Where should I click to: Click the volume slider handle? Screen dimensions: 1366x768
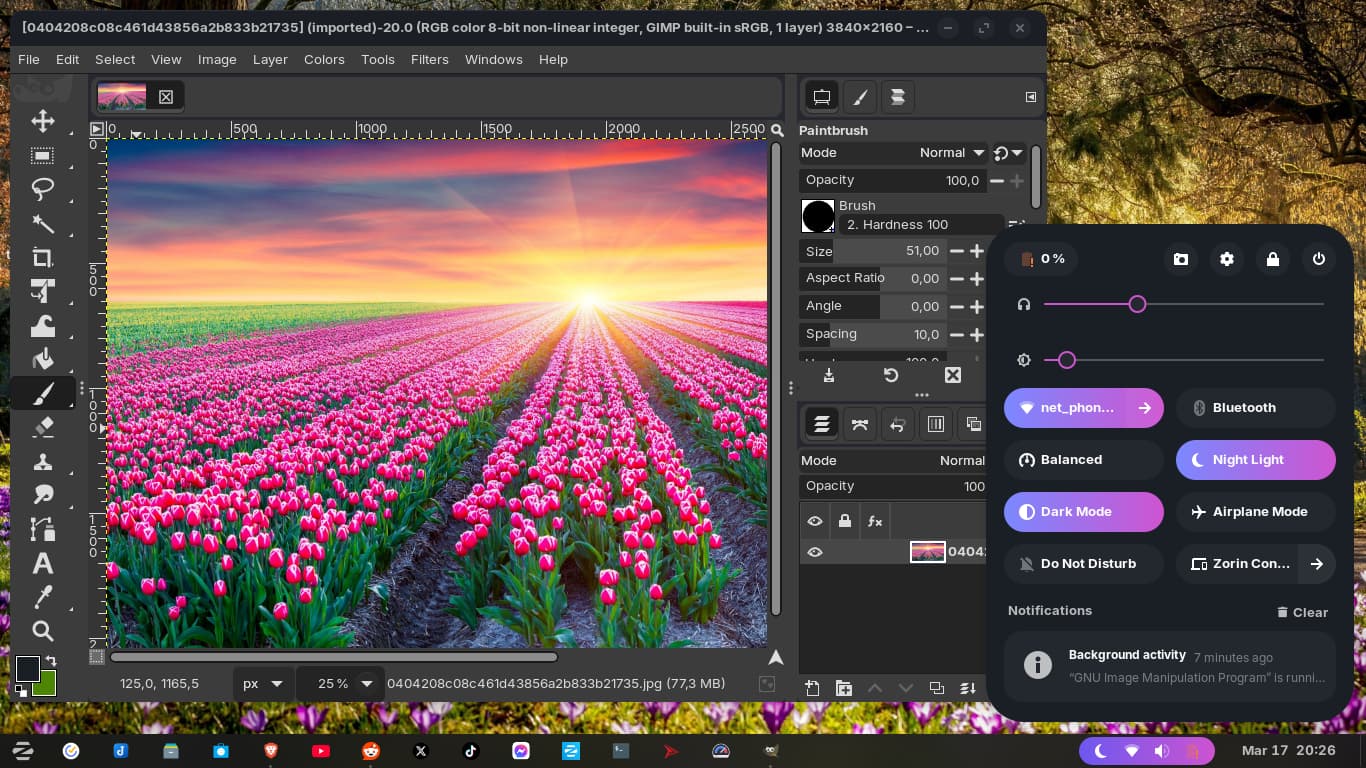tap(1137, 304)
